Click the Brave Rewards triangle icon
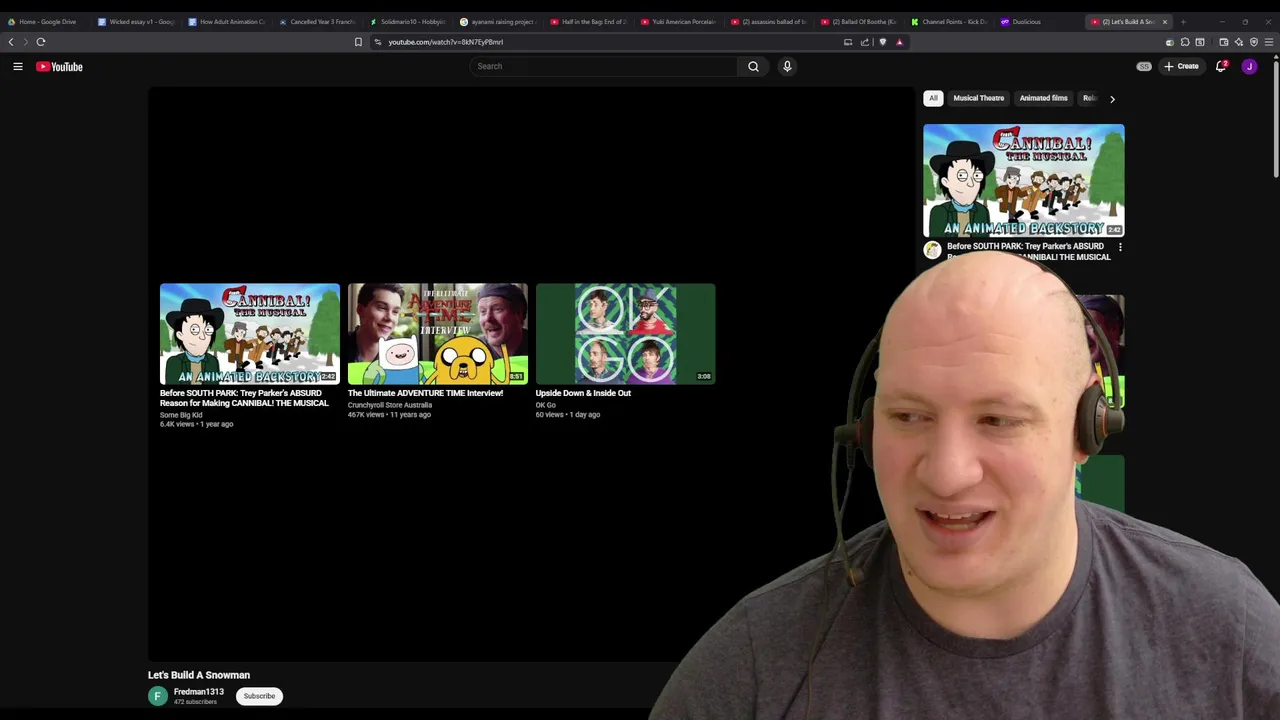 899,42
